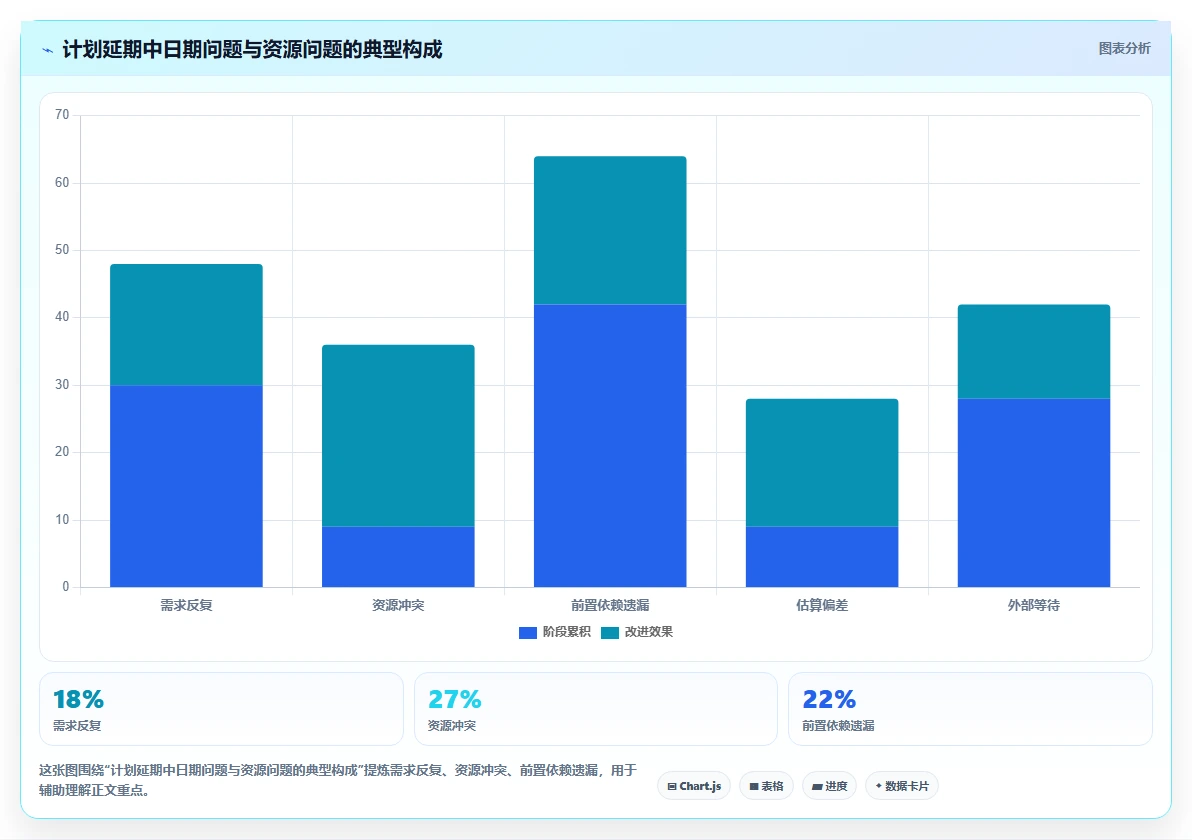Screen dimensions: 1192x840
Task: Click the blue 阶段累积 segment of 估算偏差 bar
Action: click(x=822, y=557)
